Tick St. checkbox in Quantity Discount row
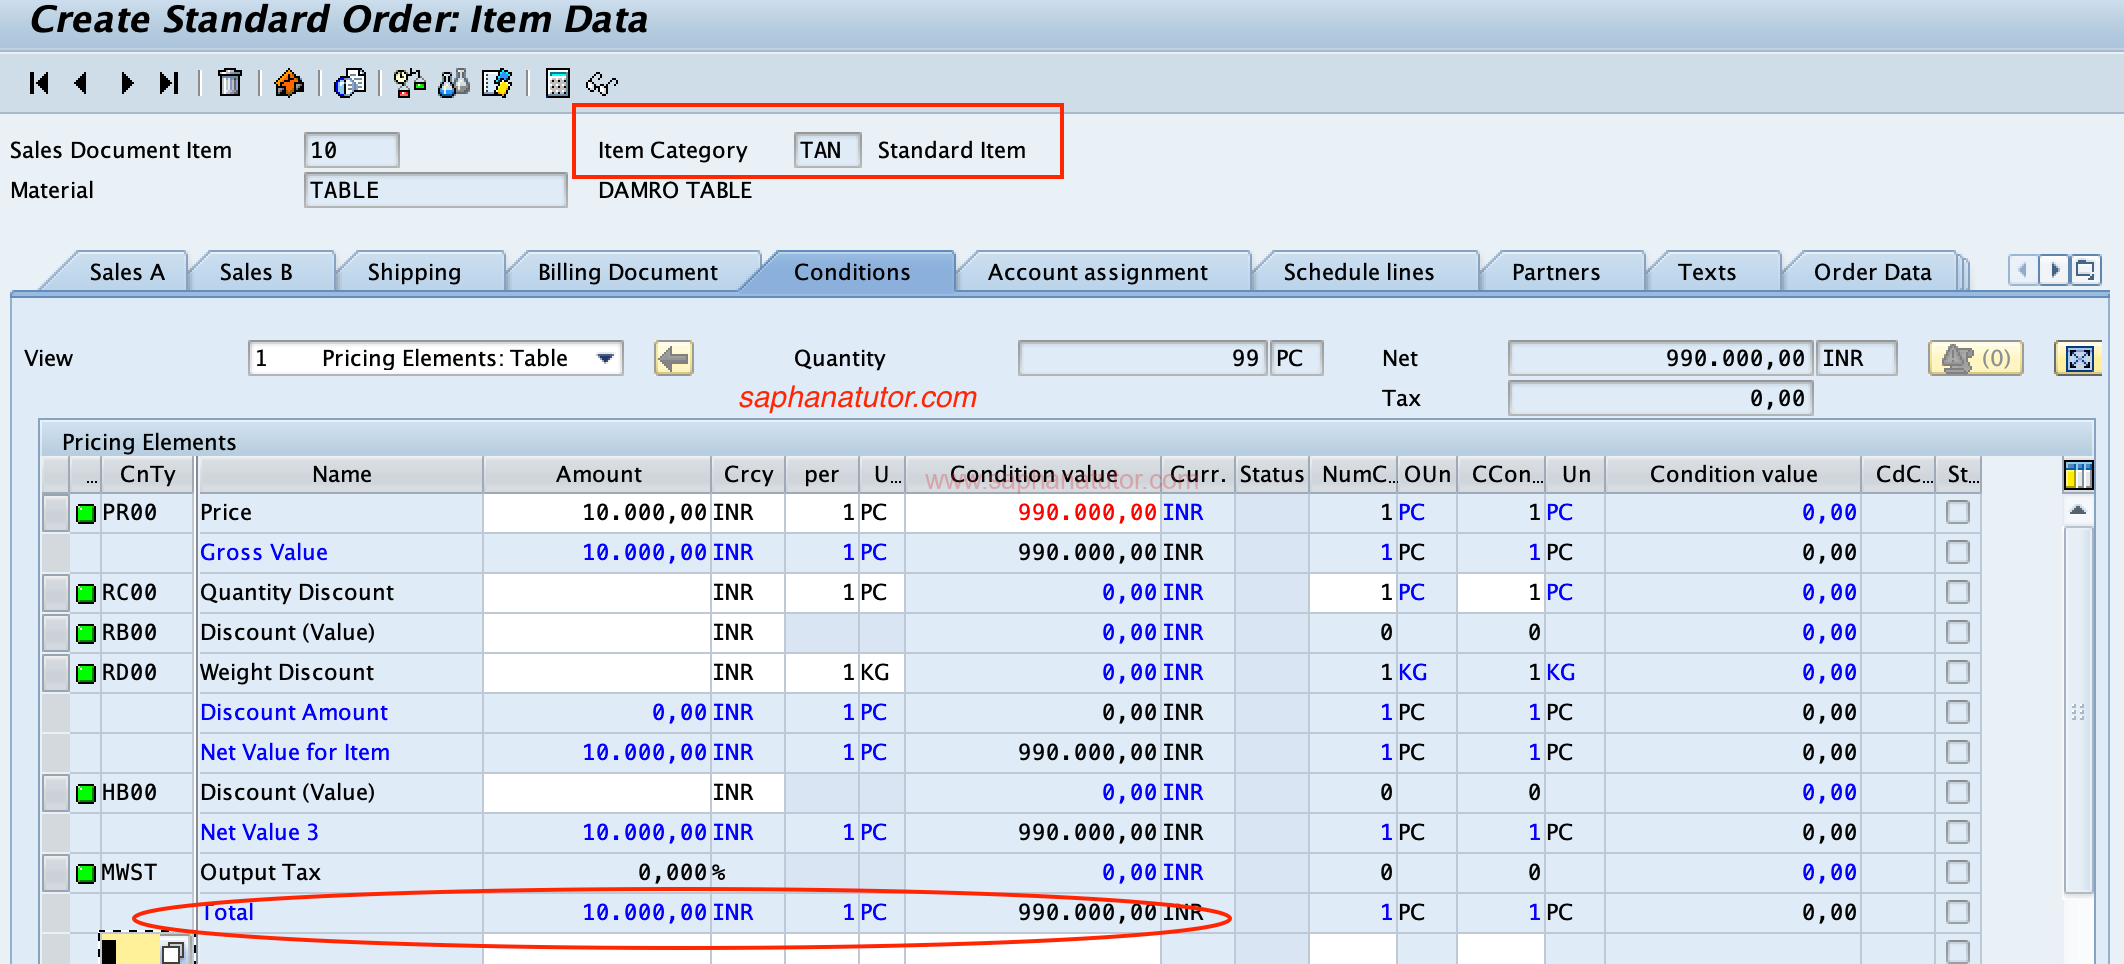Screen dimensions: 2124x964 click(x=1958, y=592)
